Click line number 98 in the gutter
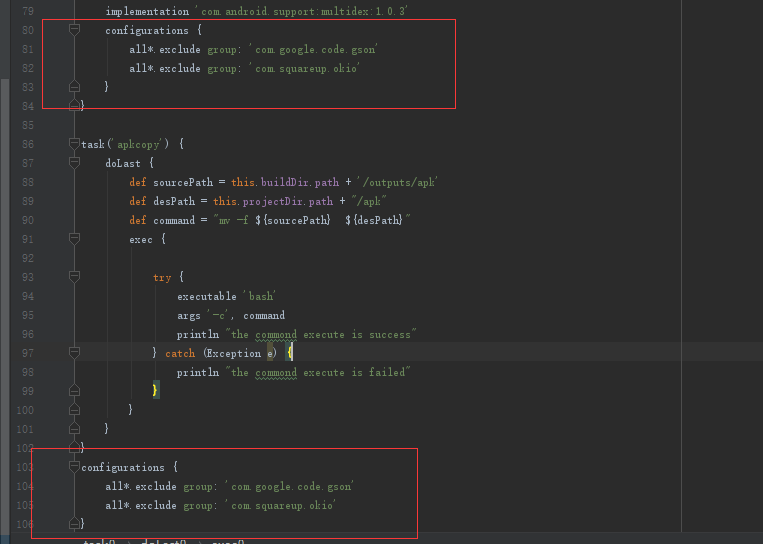This screenshot has width=763, height=544. 28,372
